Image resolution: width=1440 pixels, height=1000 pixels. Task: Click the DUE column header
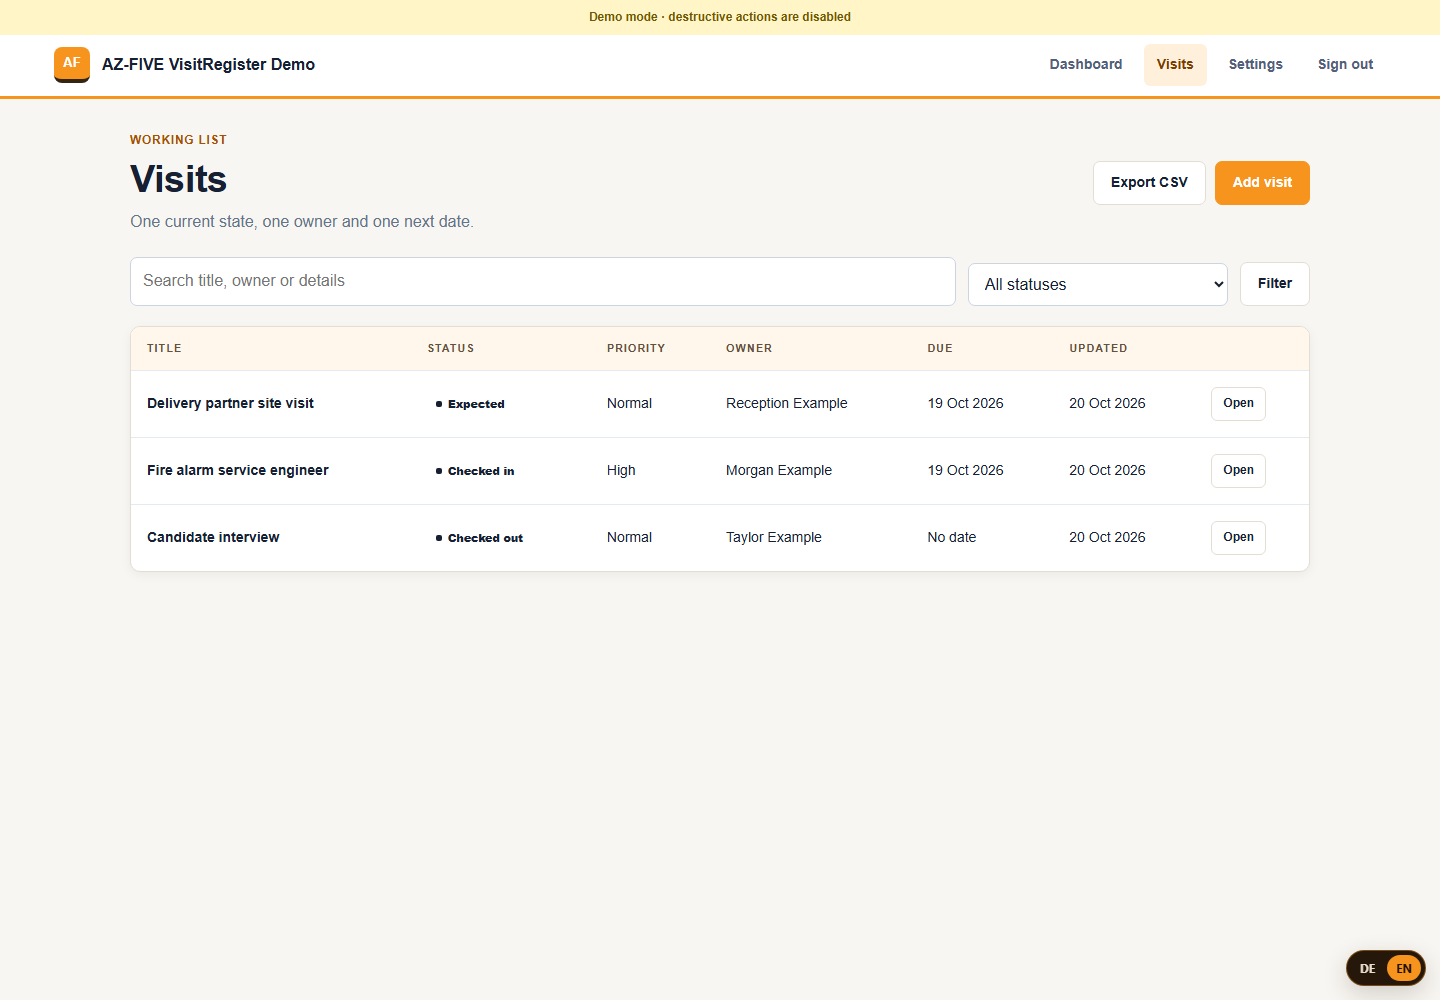click(940, 349)
